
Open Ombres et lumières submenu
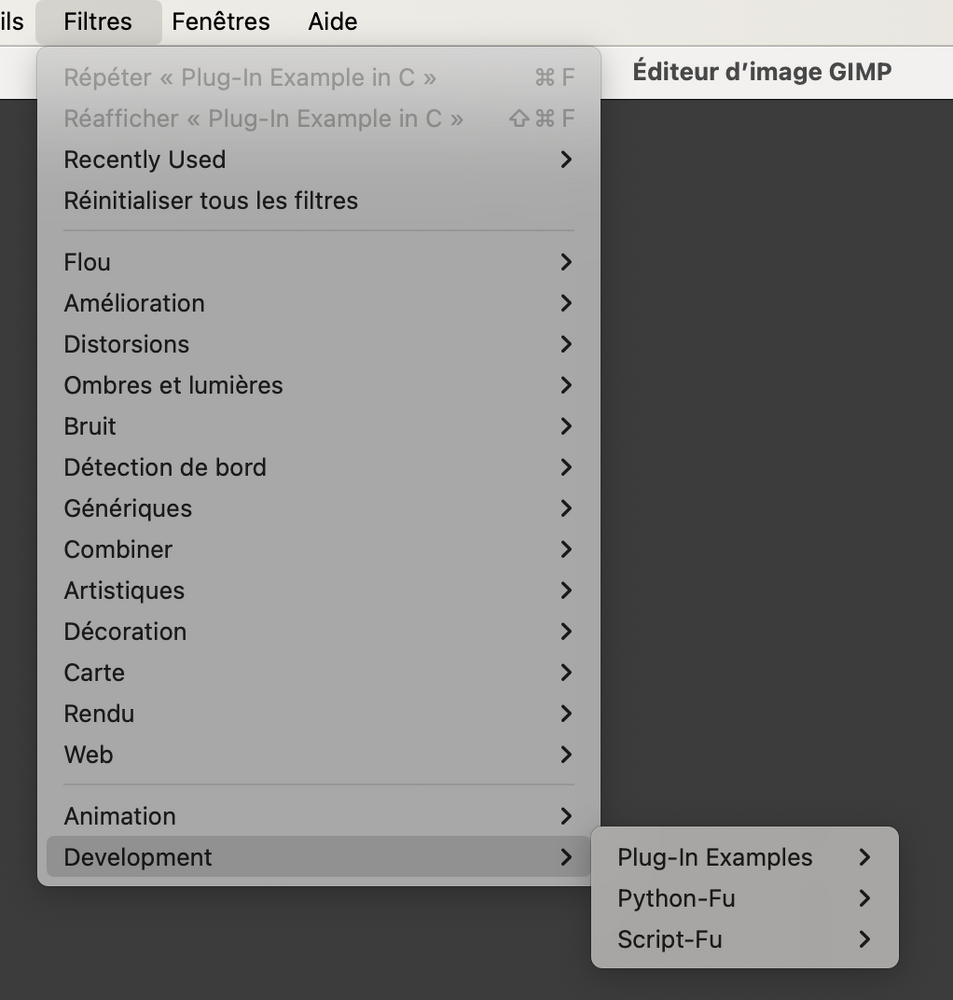tap(173, 385)
